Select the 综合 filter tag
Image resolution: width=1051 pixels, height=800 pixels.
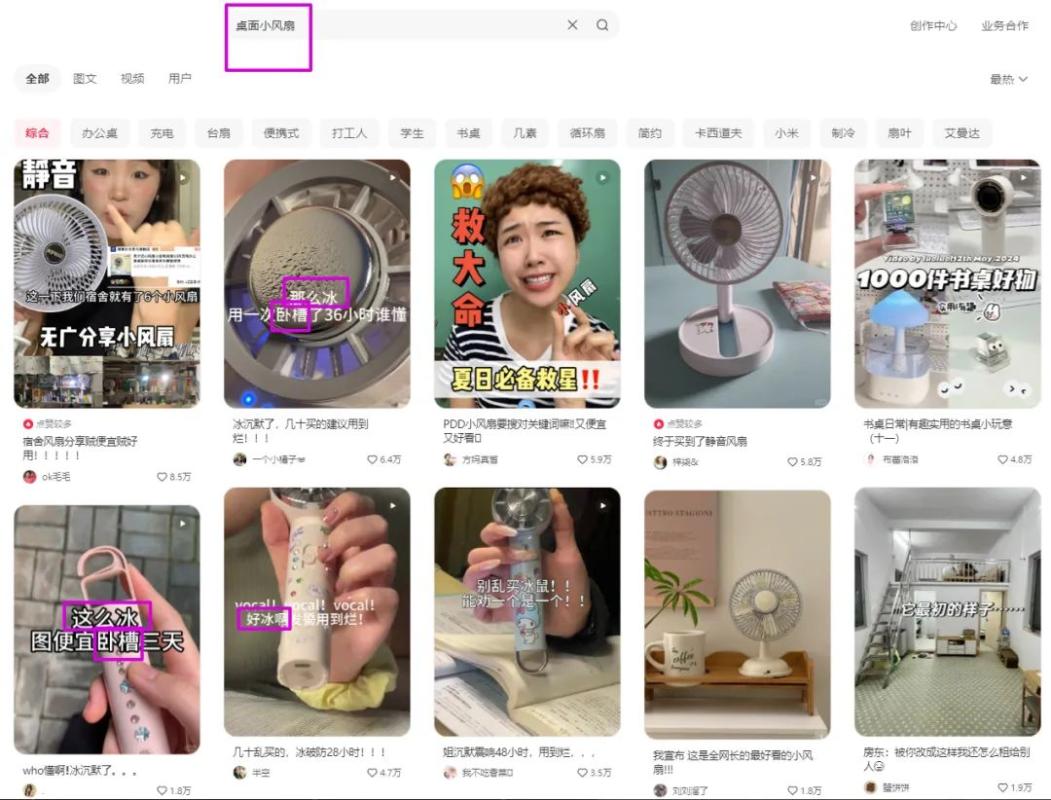click(x=38, y=133)
